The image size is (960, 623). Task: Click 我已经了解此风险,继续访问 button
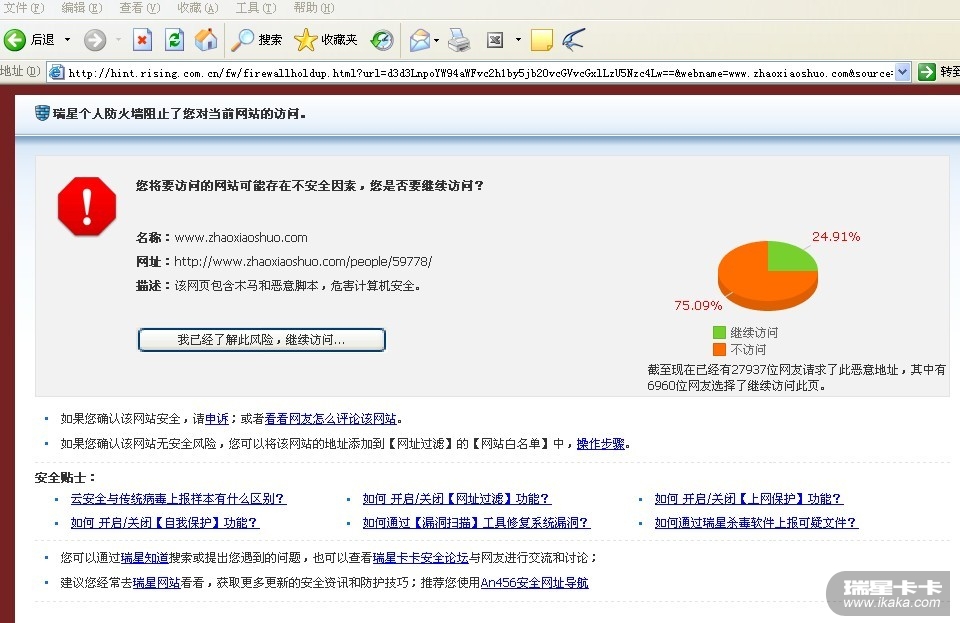(261, 340)
